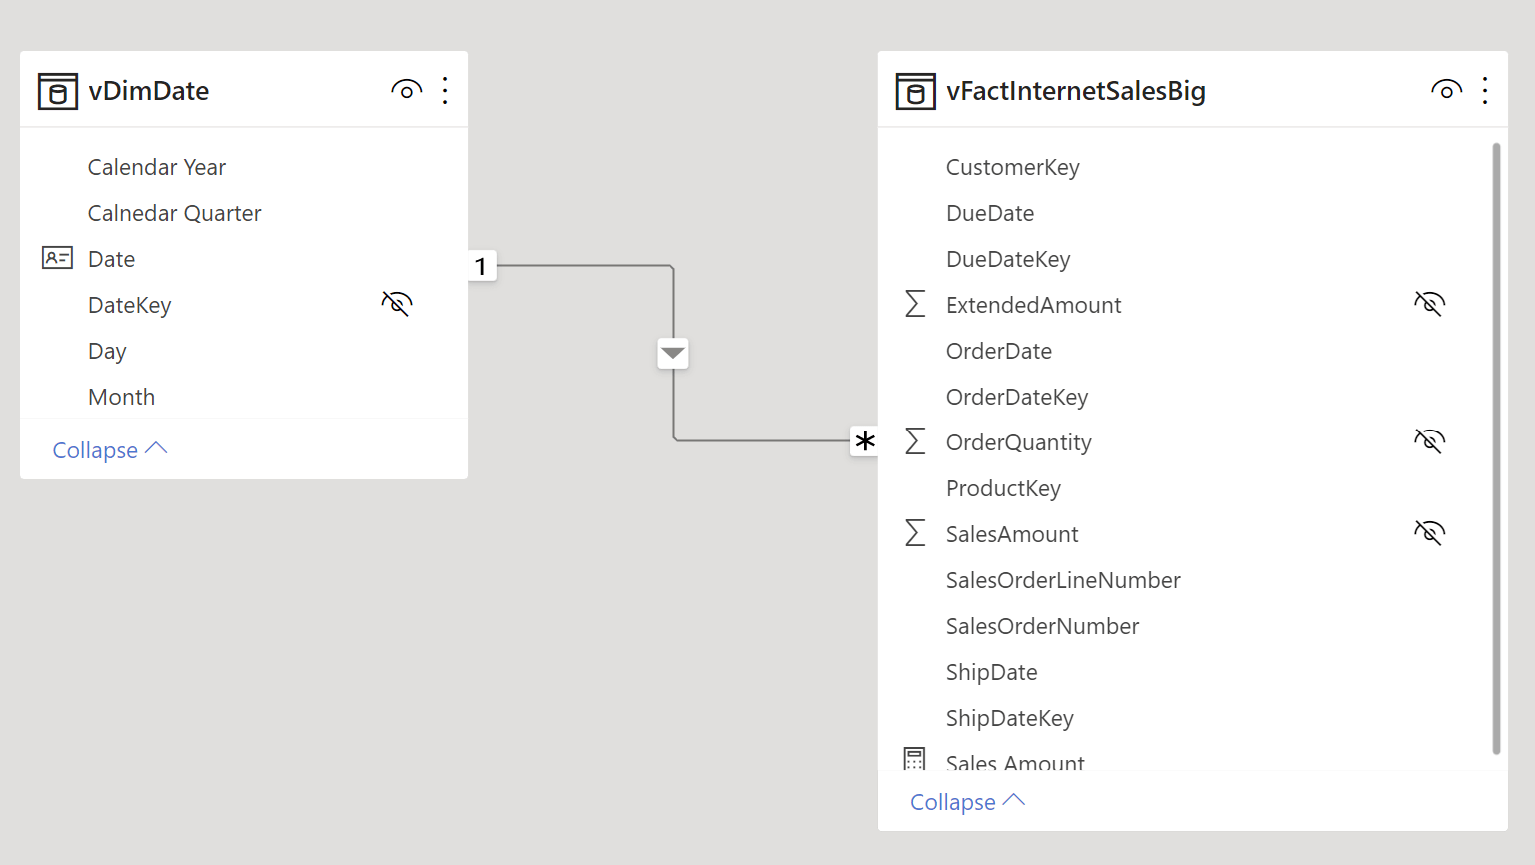Click the many-side asterisk marker on the relationship

pos(863,440)
